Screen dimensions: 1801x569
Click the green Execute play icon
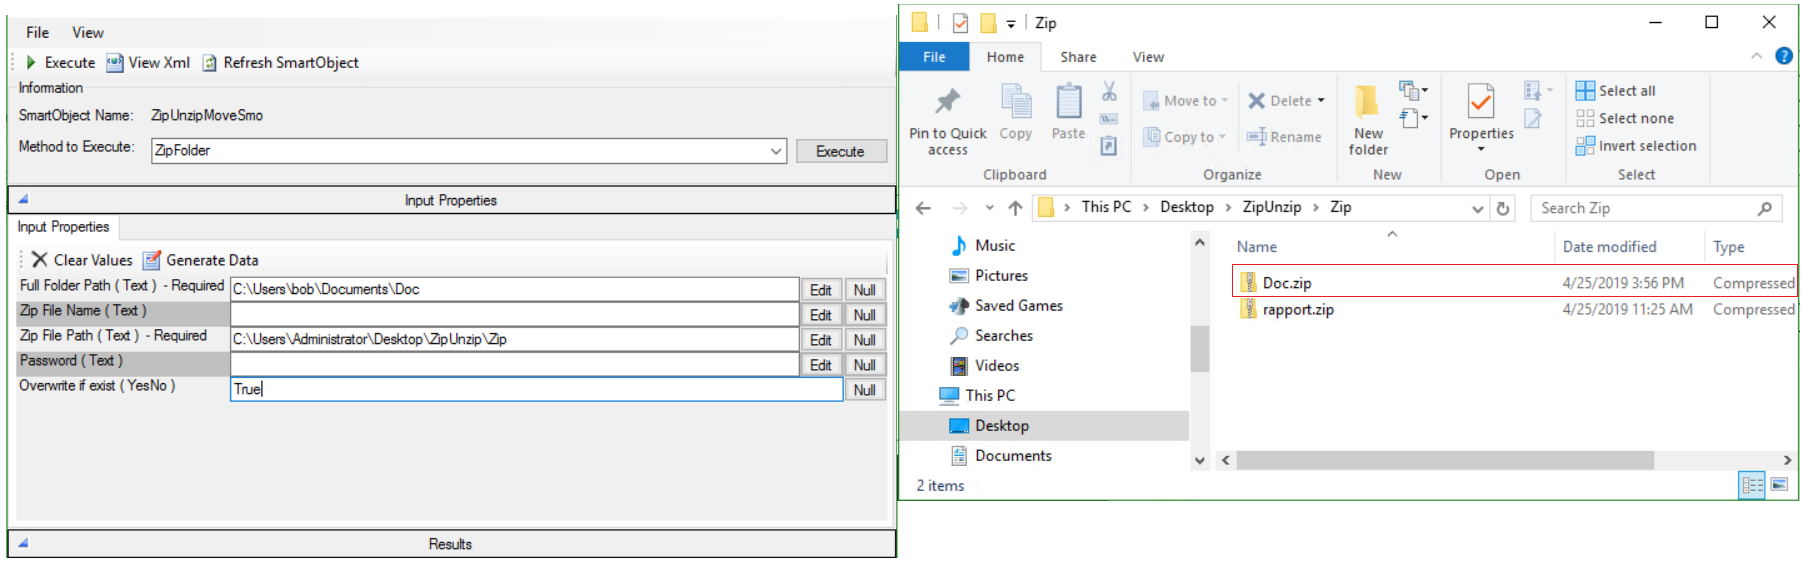[31, 62]
